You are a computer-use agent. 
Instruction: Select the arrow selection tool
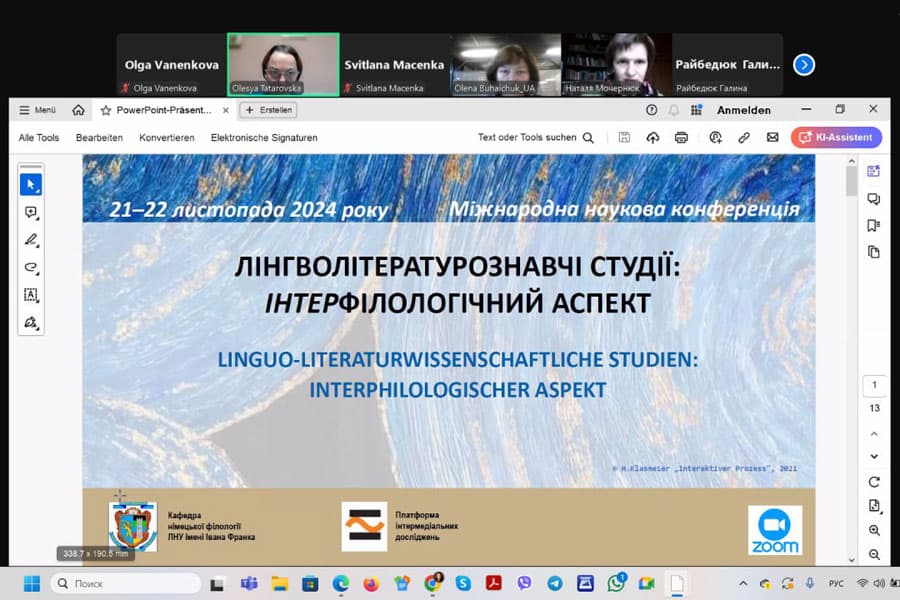click(x=31, y=185)
